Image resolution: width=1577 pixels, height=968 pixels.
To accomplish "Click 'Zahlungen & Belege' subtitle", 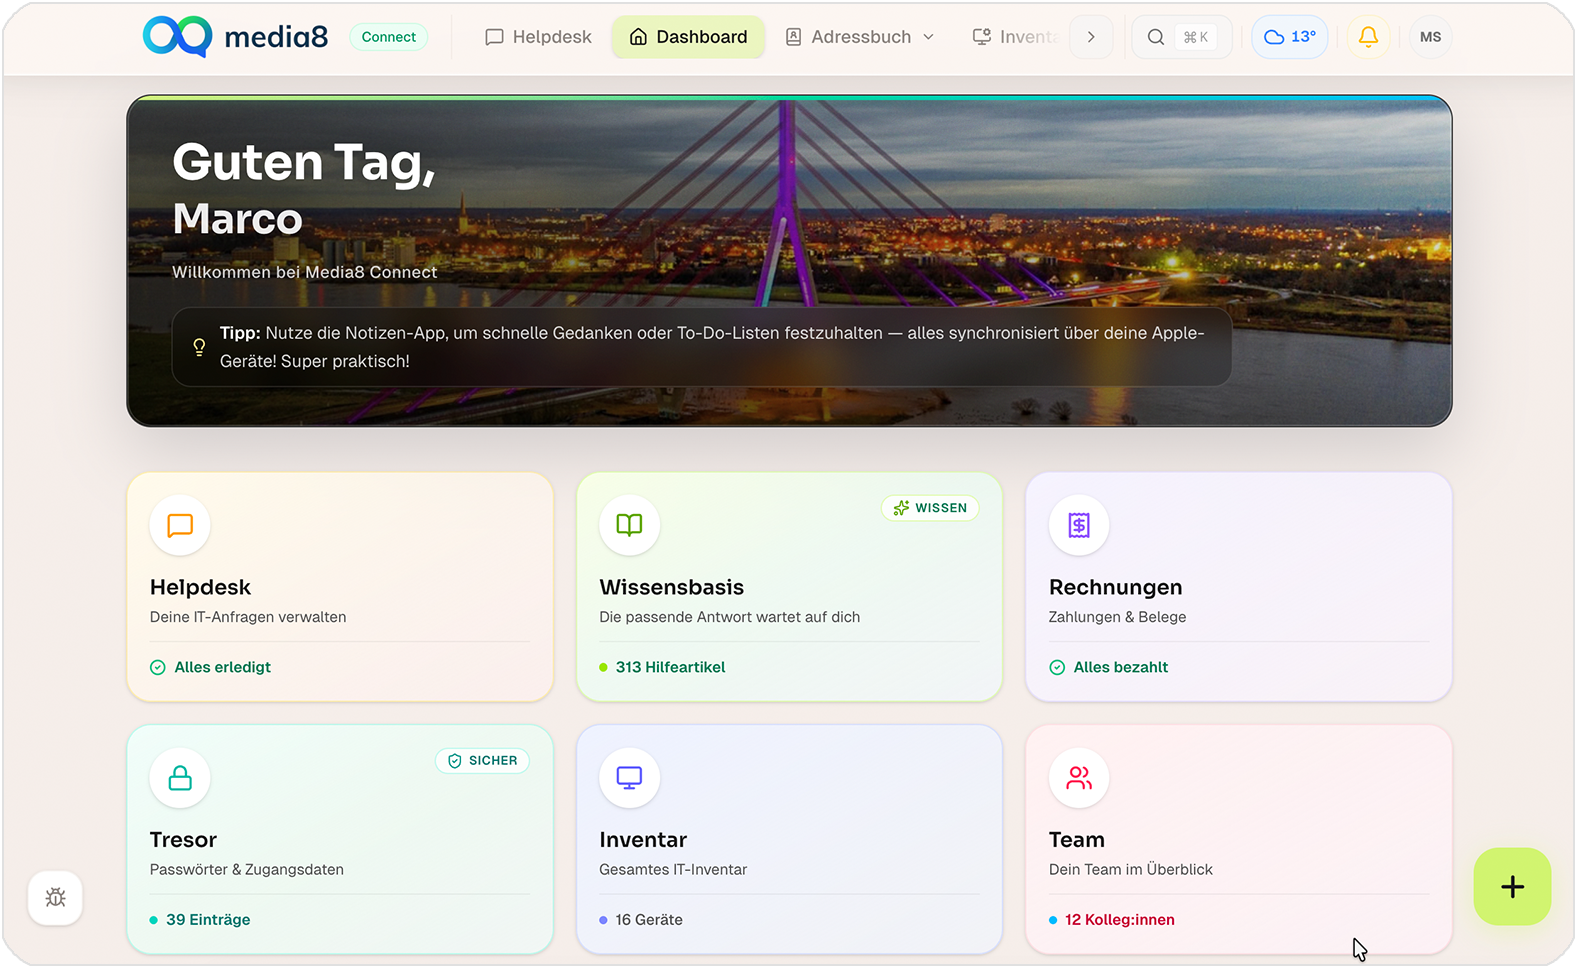I will (x=1117, y=617).
